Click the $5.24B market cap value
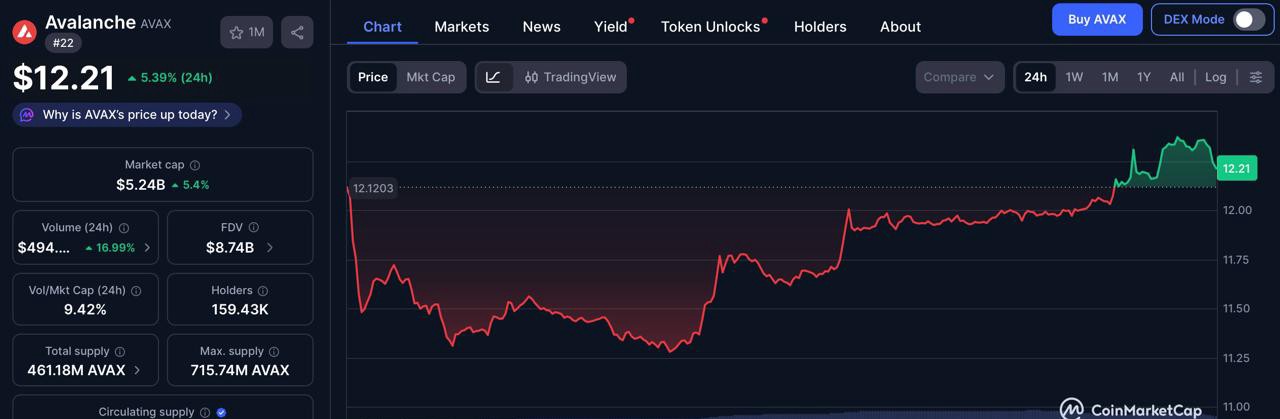Image resolution: width=1280 pixels, height=419 pixels. [x=140, y=185]
